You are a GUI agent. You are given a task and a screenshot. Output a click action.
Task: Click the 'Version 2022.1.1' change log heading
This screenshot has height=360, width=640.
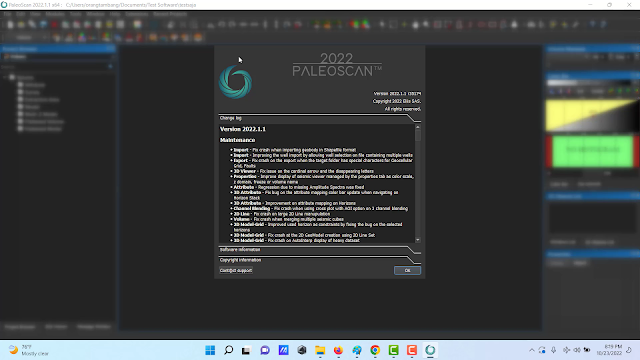tap(243, 129)
